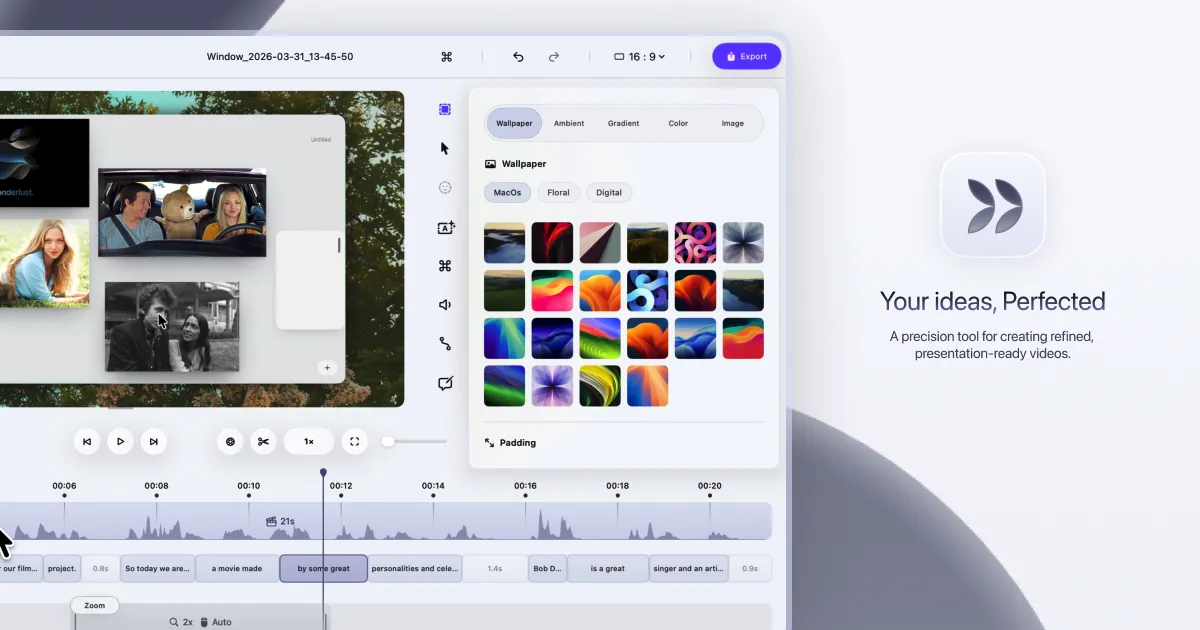Open the motion path tool
The width and height of the screenshot is (1200, 630).
[445, 344]
